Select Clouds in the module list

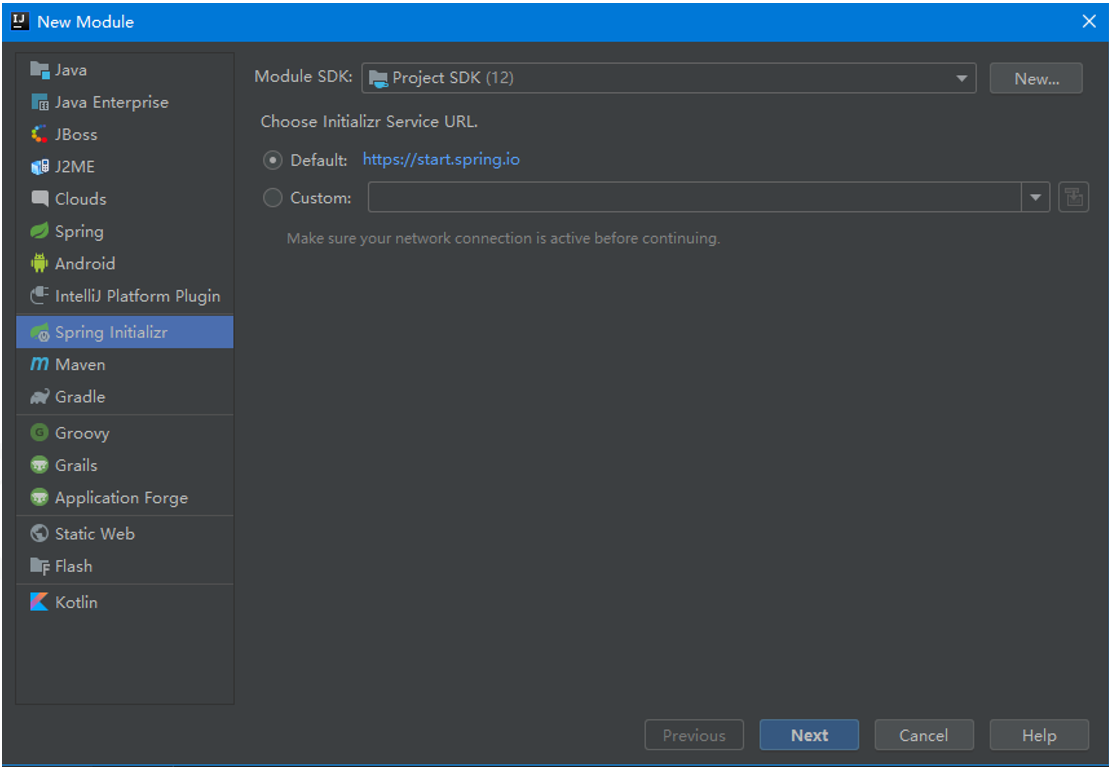(124, 199)
